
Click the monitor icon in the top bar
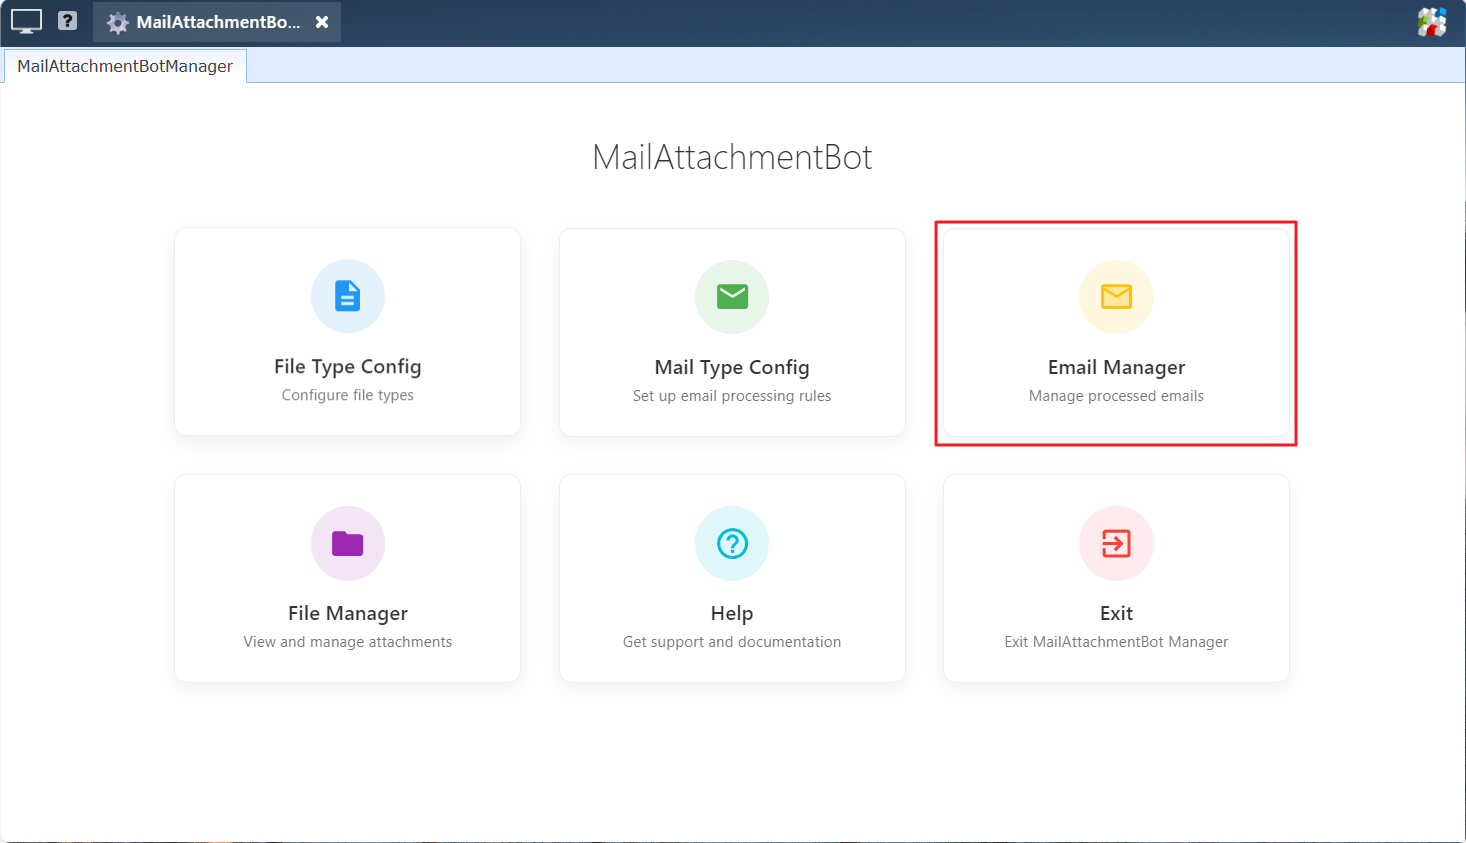[26, 21]
